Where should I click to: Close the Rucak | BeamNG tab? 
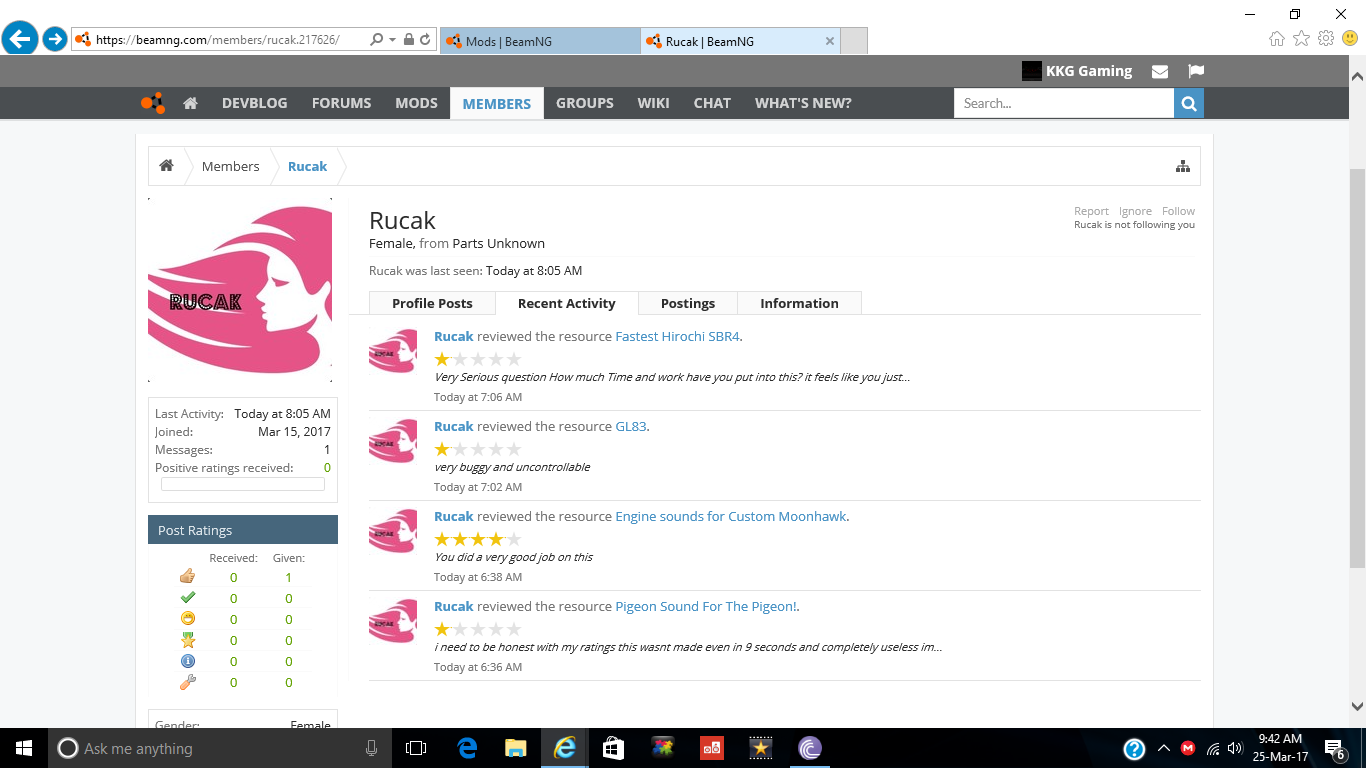coord(829,41)
